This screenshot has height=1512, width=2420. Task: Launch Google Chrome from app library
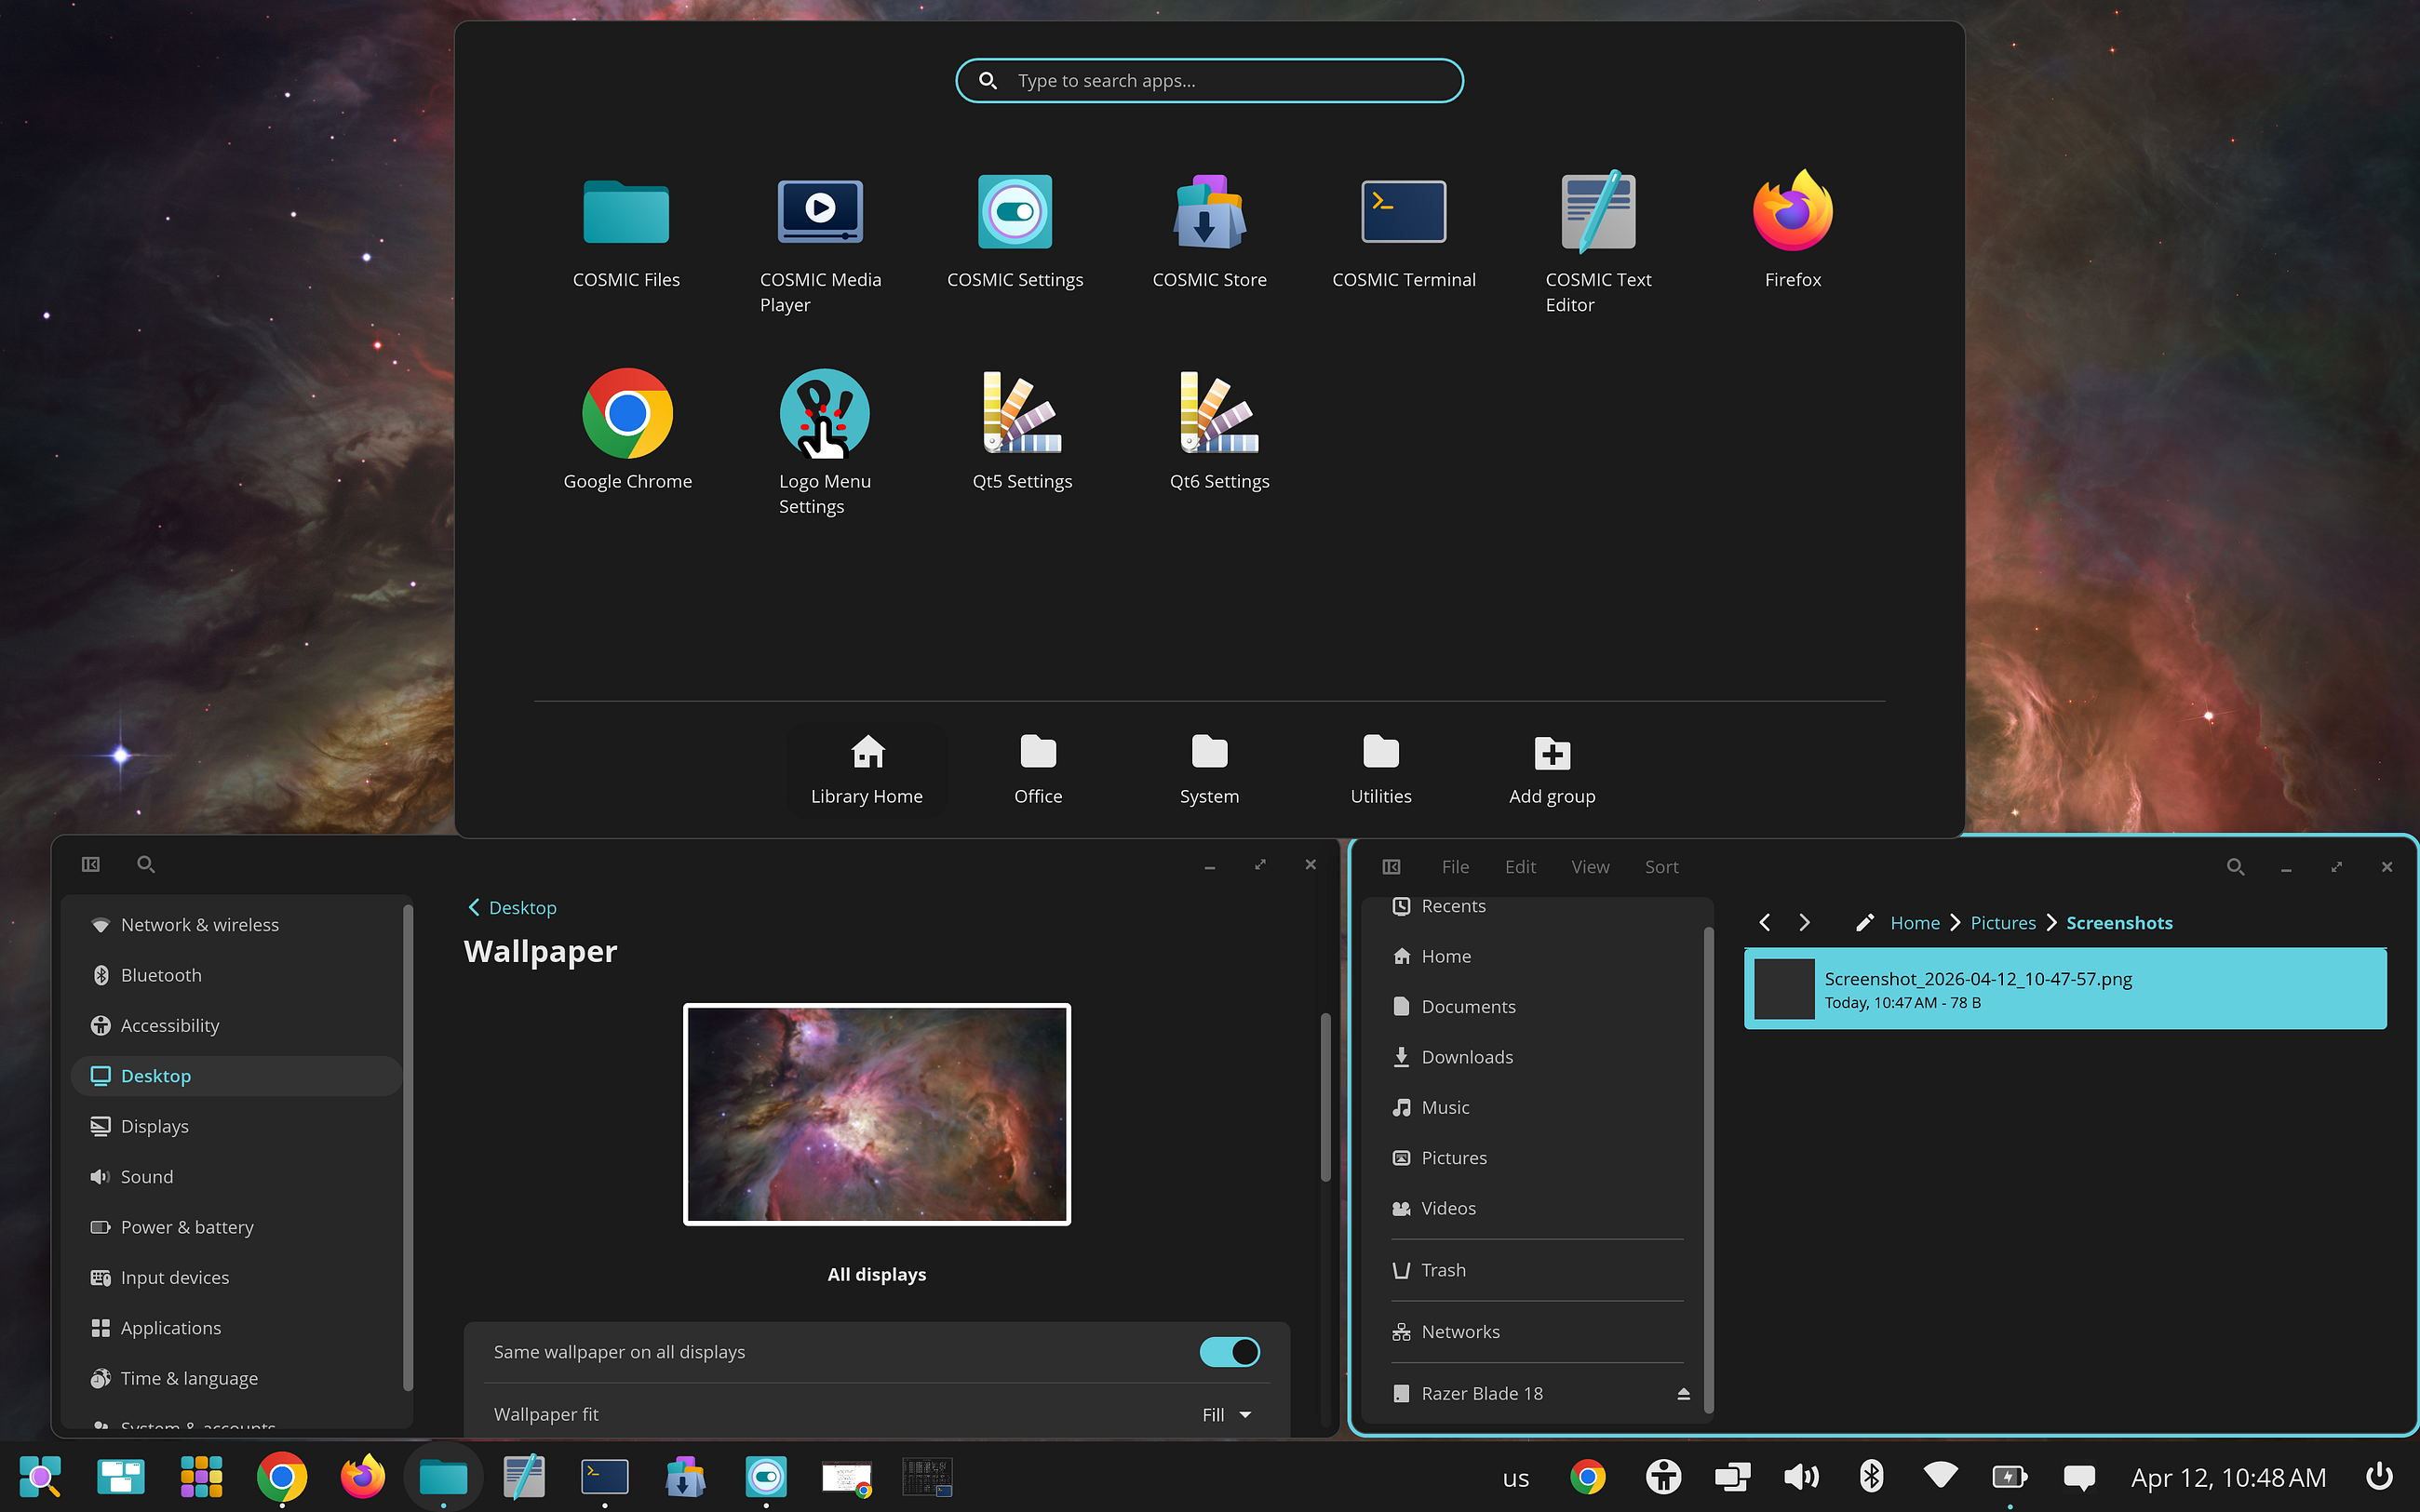pos(627,432)
